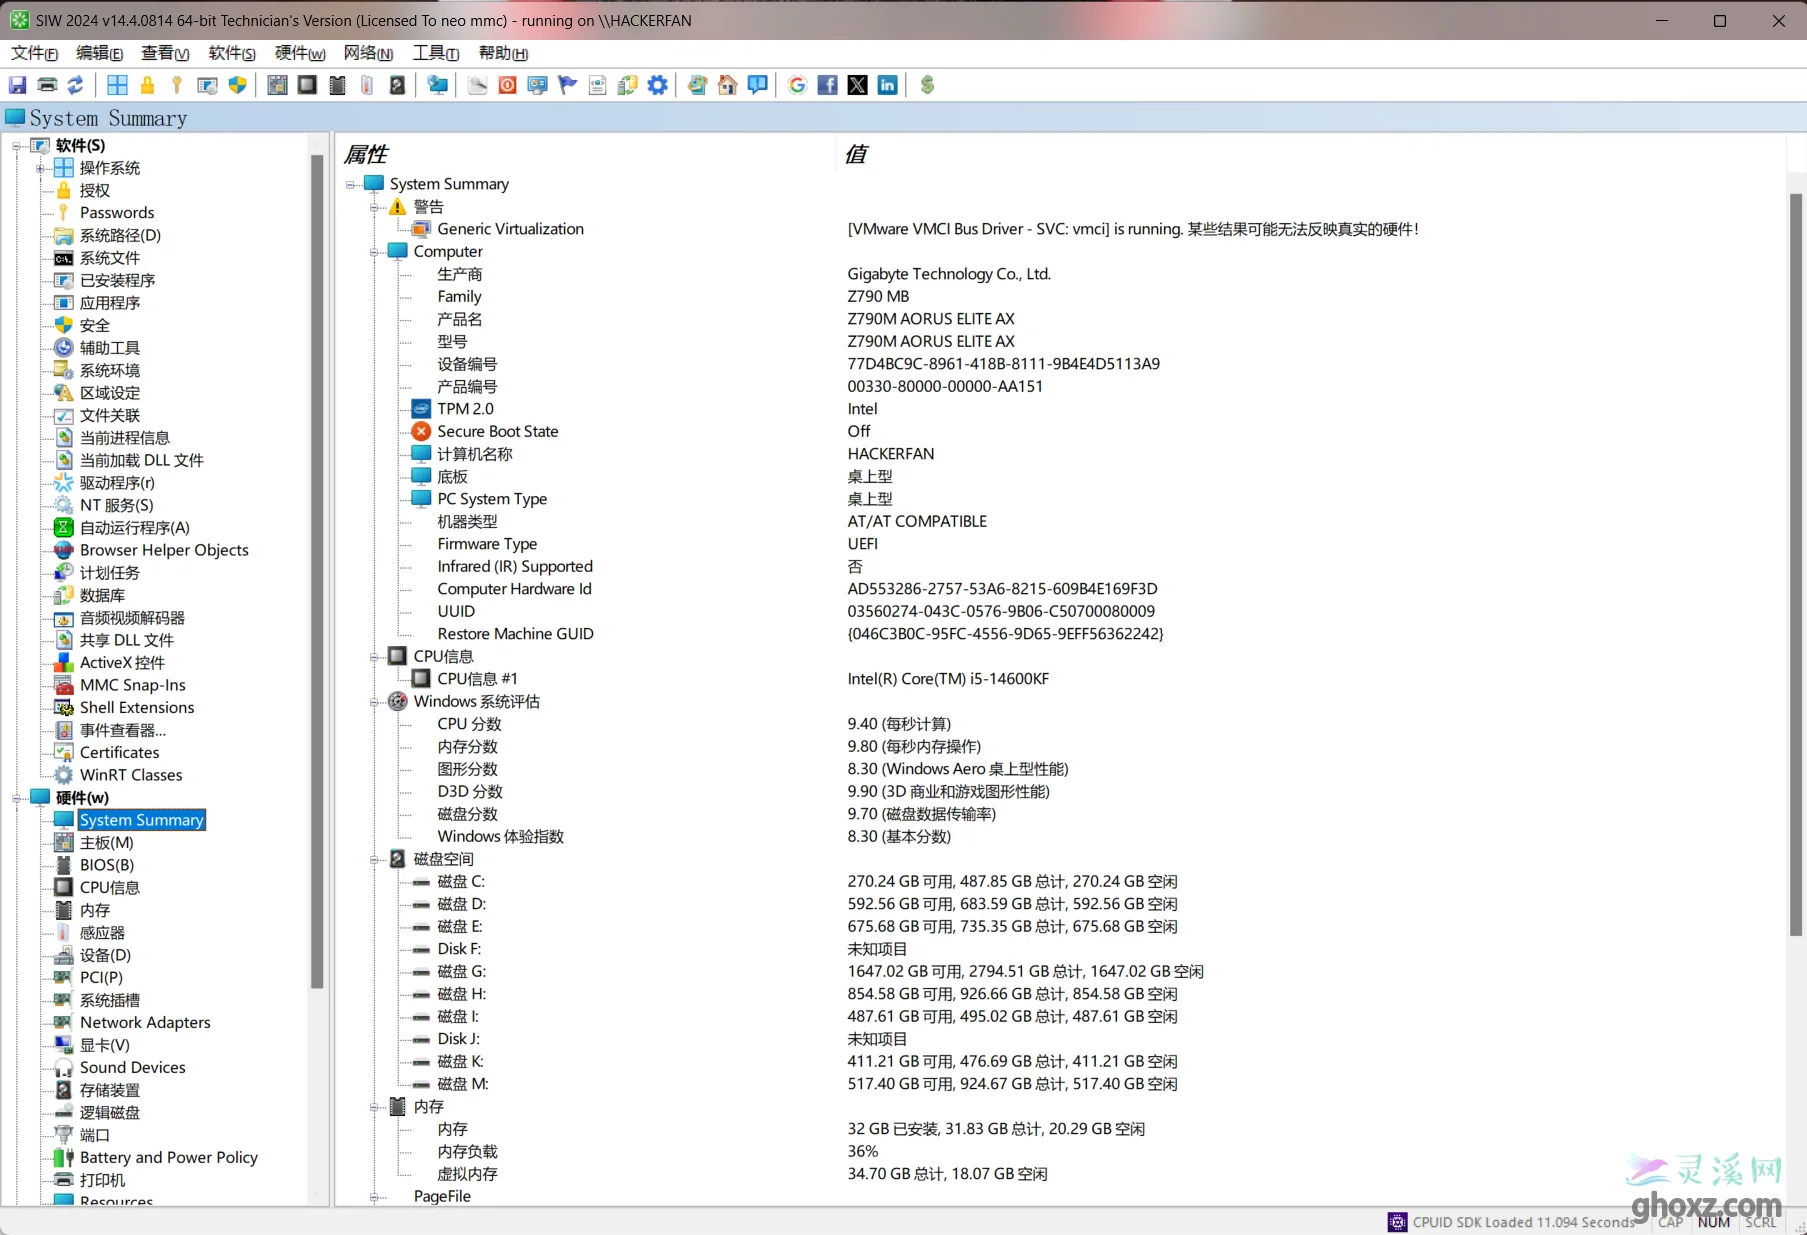
Task: Select Certificates tree item
Action: 119,753
